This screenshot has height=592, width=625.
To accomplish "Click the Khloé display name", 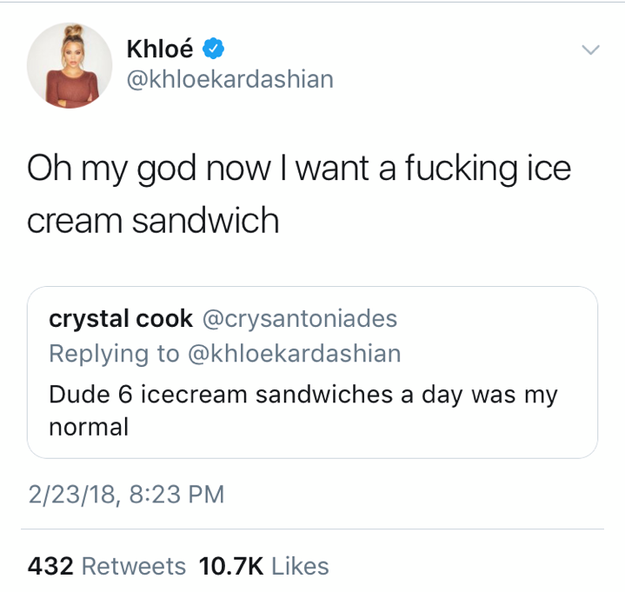I will 160,49.
